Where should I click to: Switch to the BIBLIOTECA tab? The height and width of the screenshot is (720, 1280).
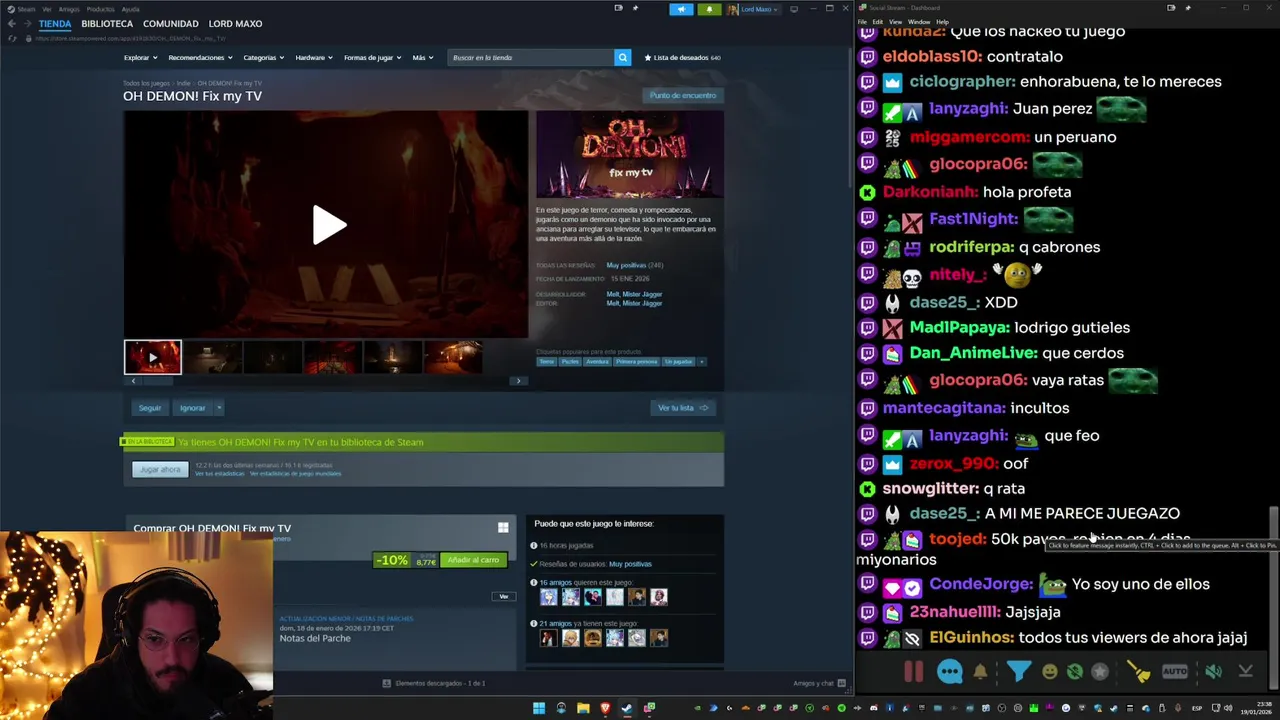(x=107, y=23)
